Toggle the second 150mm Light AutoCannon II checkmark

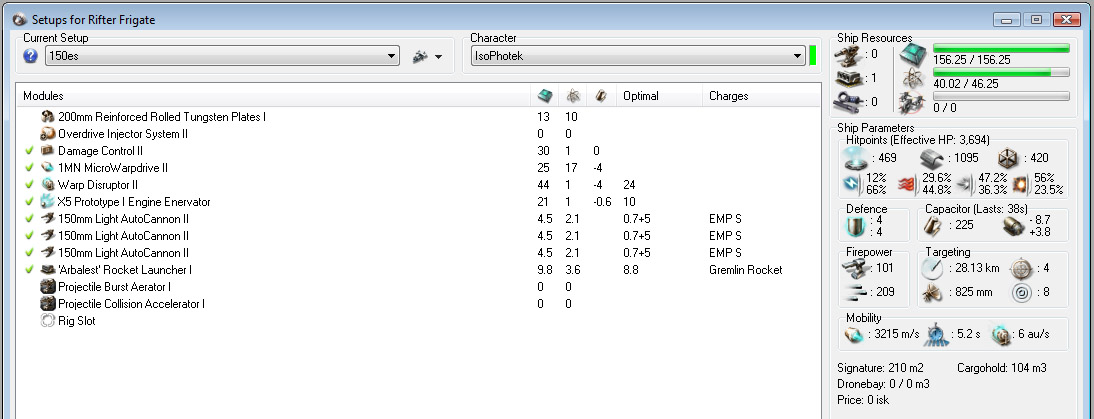29,236
